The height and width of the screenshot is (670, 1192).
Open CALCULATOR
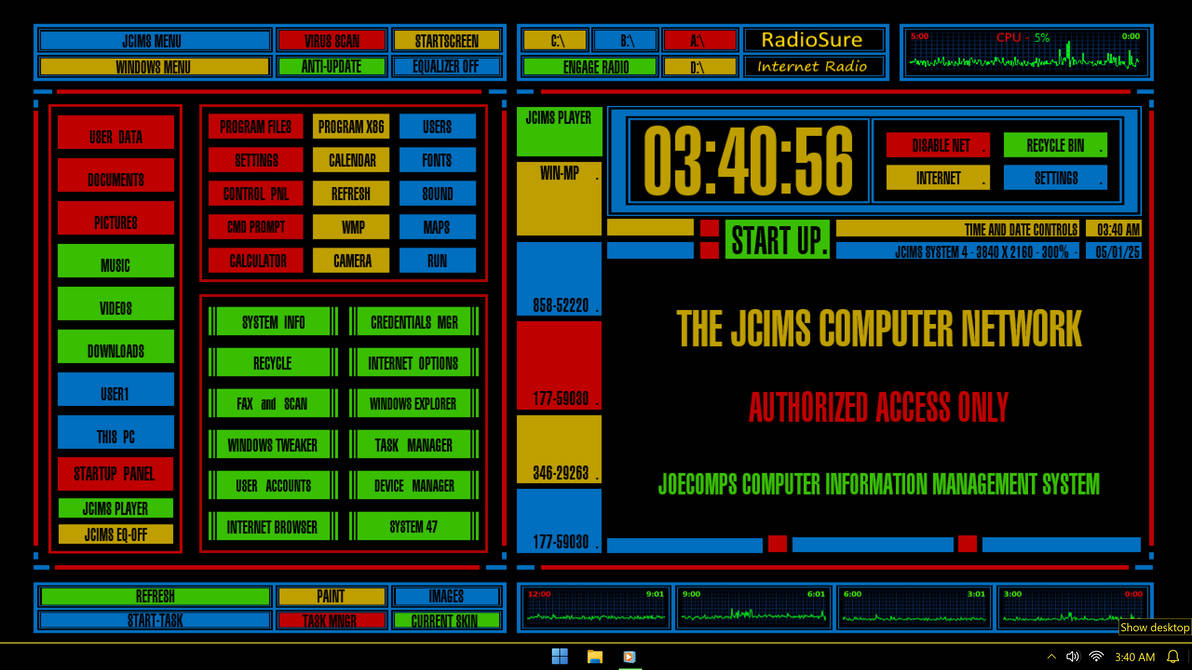pos(255,260)
